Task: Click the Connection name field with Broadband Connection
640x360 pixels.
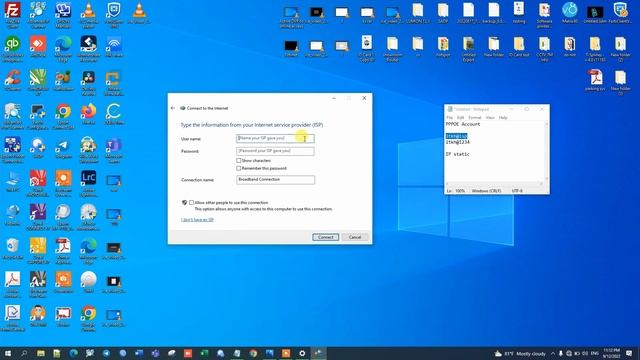Action: [276, 180]
